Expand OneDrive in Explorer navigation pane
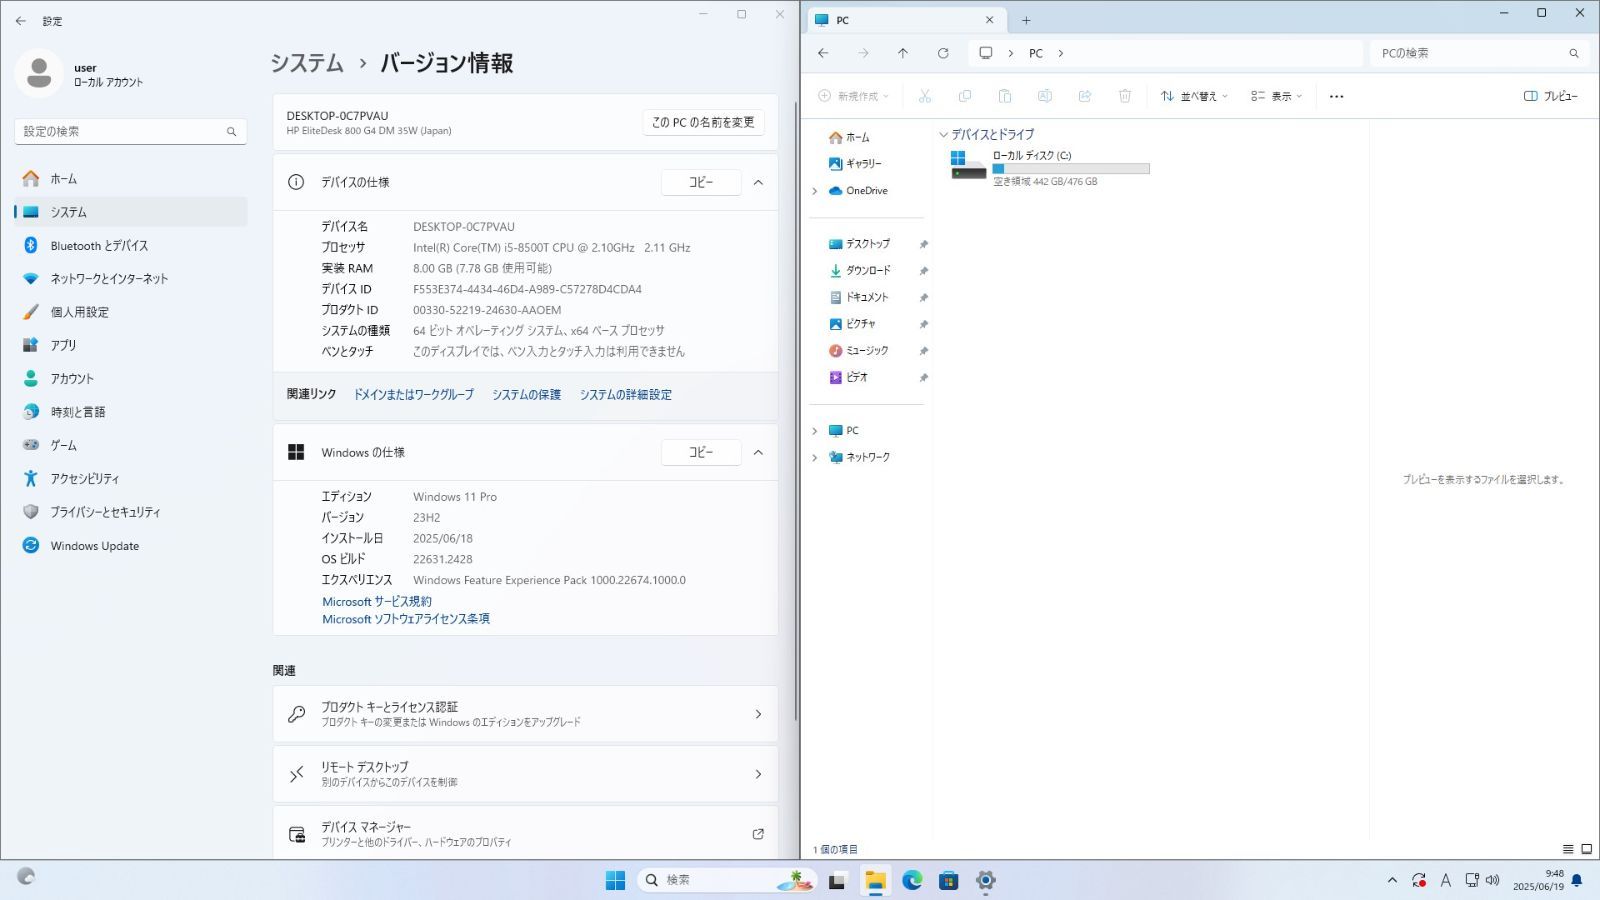The width and height of the screenshot is (1600, 900). [x=815, y=191]
